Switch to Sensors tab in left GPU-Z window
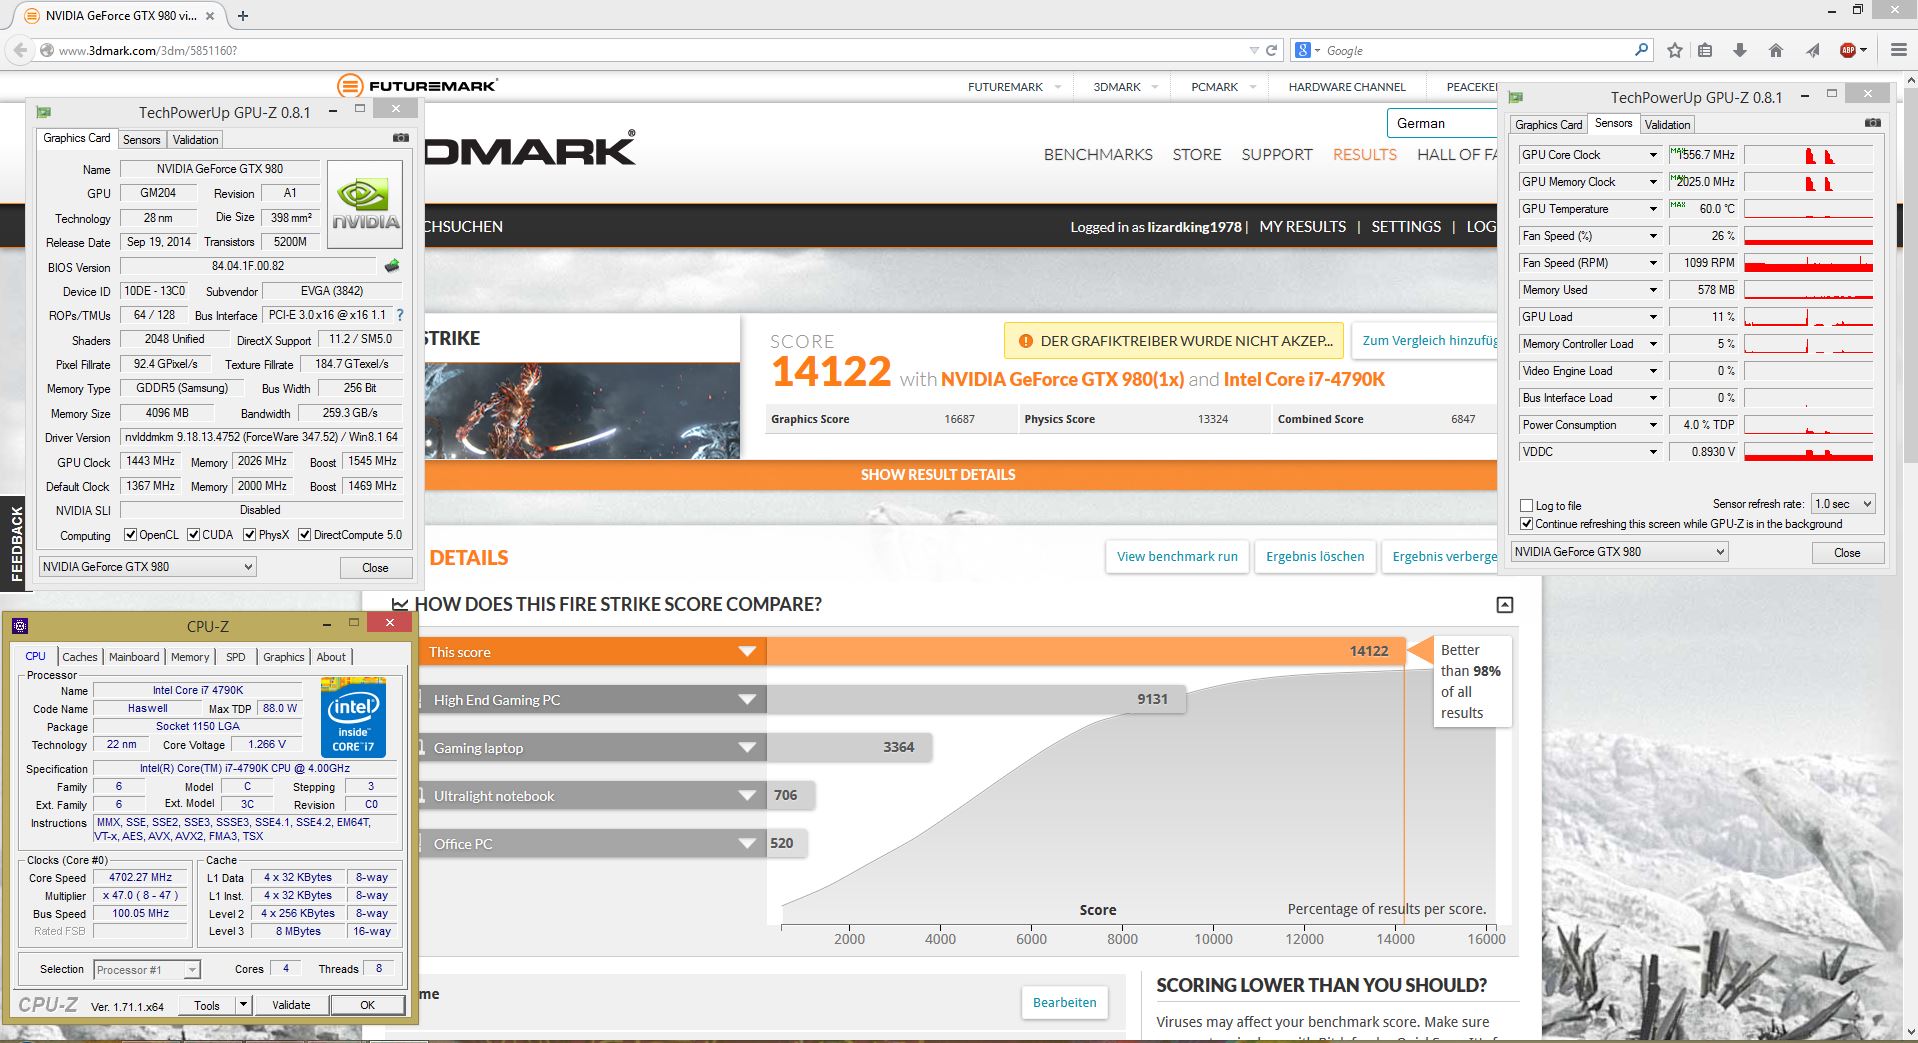The image size is (1918, 1043). [x=141, y=140]
